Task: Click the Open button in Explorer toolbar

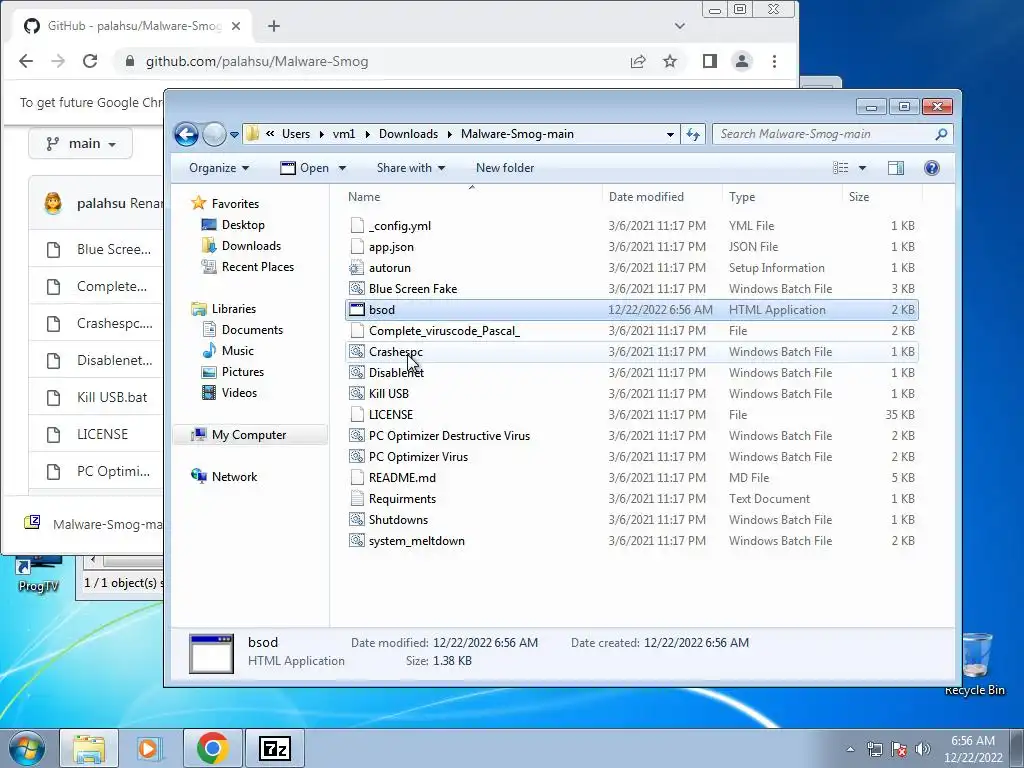Action: [305, 168]
